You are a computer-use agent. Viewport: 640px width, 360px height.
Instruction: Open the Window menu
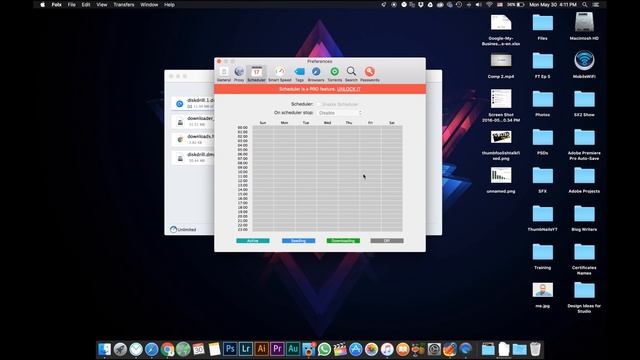[x=149, y=5]
